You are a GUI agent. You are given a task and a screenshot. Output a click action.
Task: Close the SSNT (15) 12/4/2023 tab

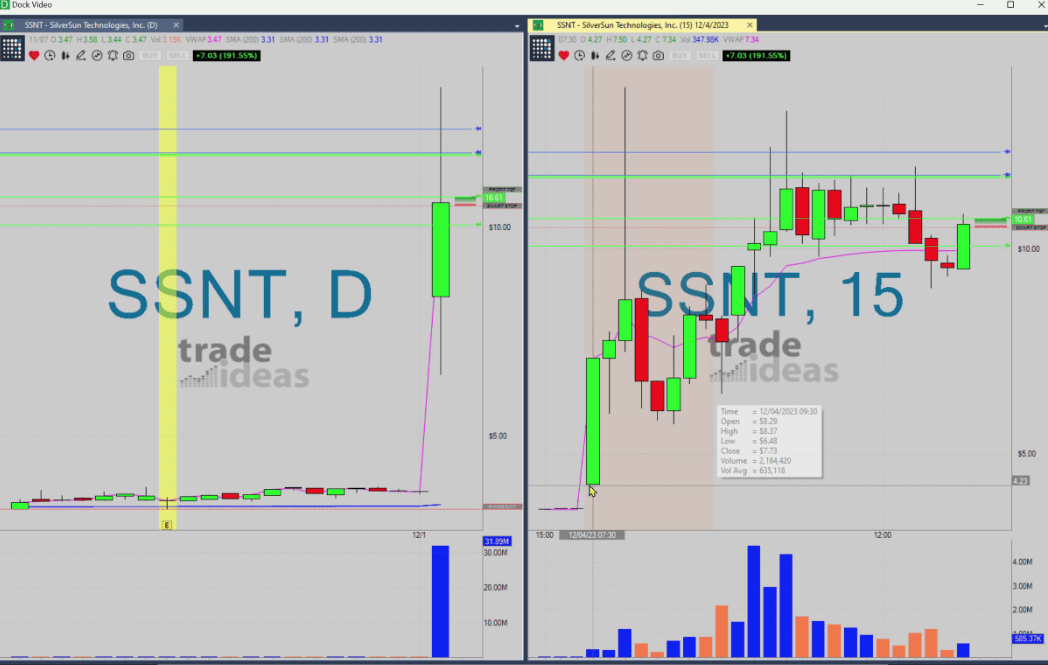749,25
